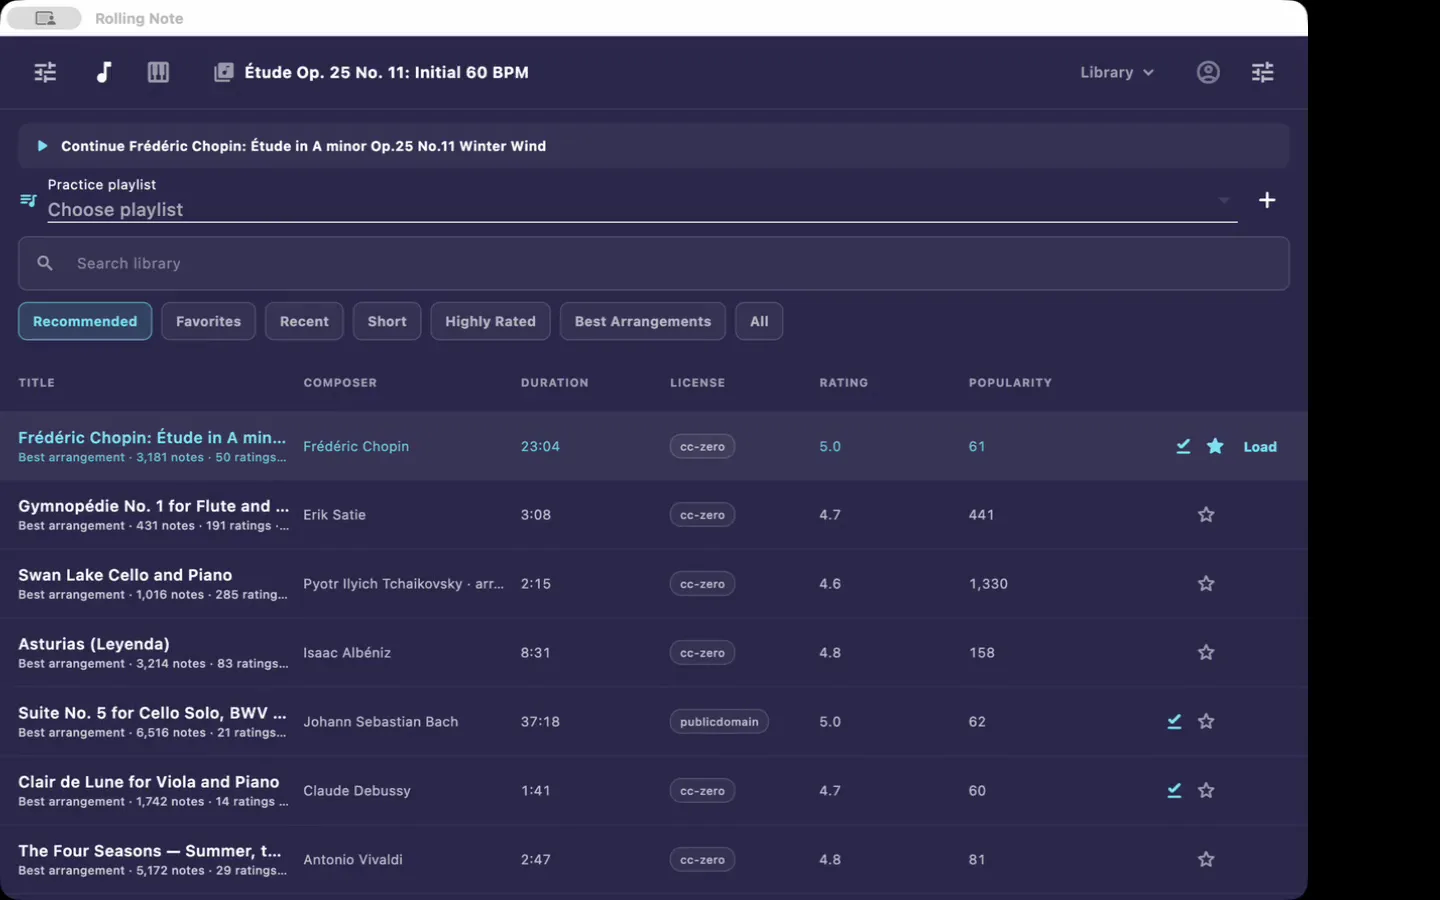This screenshot has width=1440, height=900.
Task: Click the search magnifier icon
Action: coord(45,263)
